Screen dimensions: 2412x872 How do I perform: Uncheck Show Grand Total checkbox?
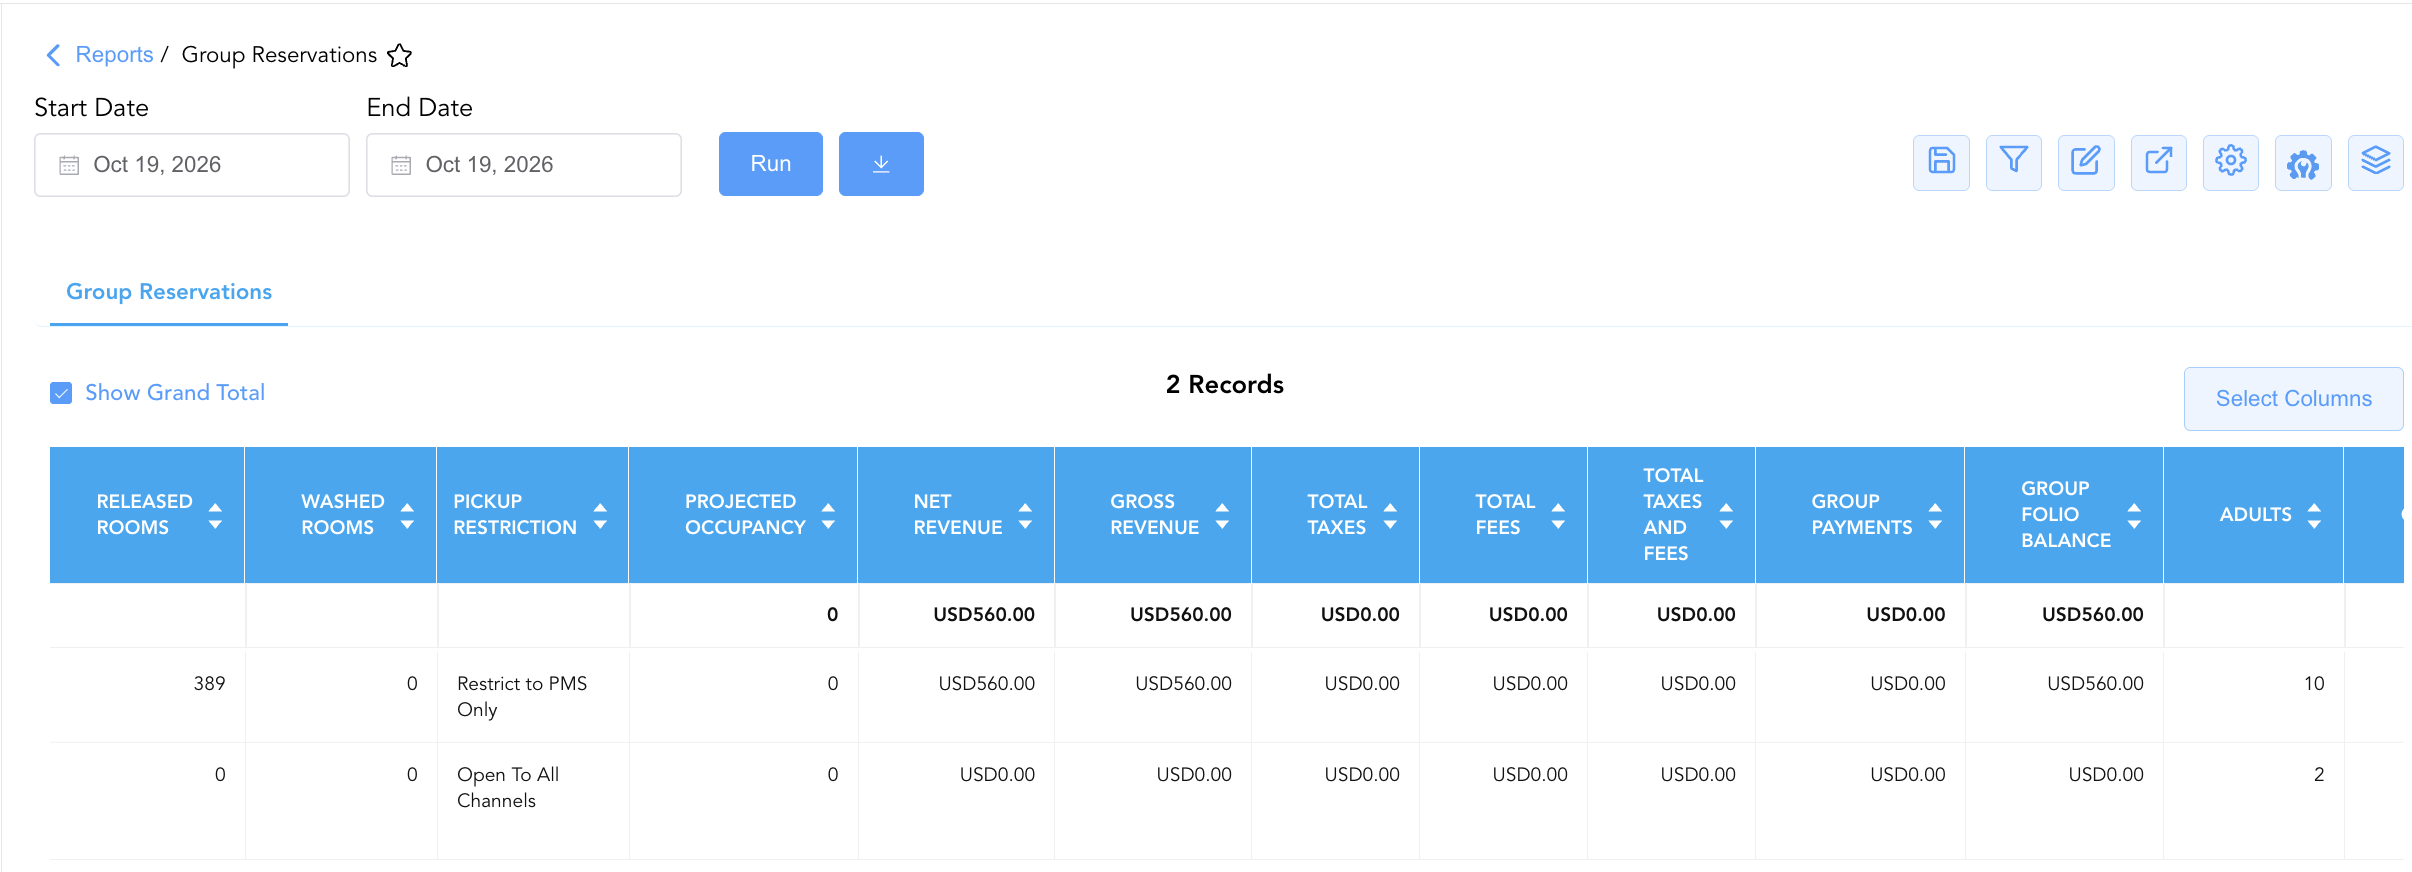point(61,393)
